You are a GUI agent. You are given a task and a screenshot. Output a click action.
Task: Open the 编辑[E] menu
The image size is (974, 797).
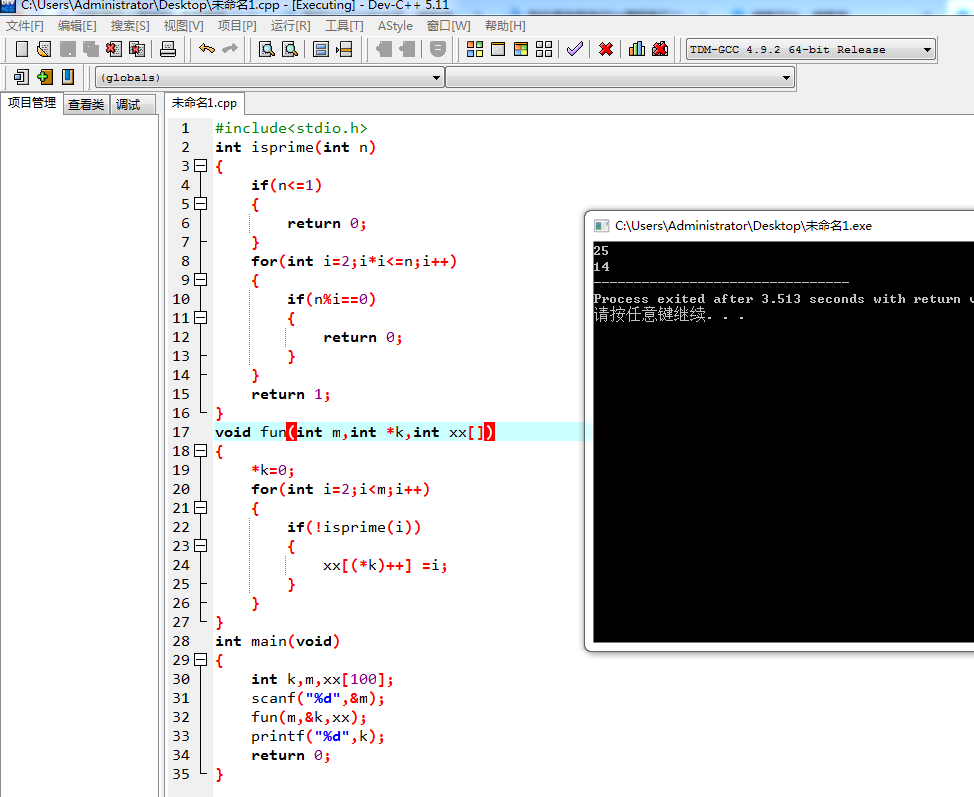[x=77, y=25]
